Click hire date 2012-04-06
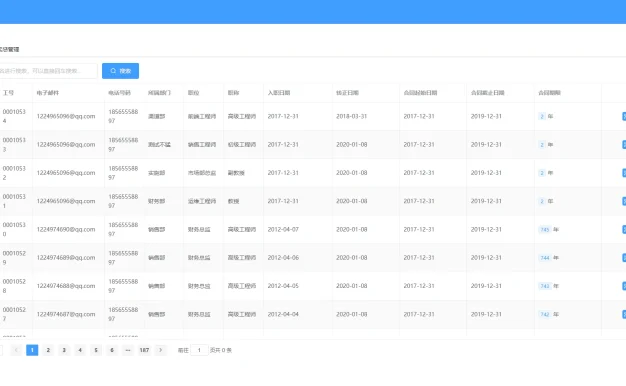Viewport: 626px width, 386px height. click(x=283, y=258)
